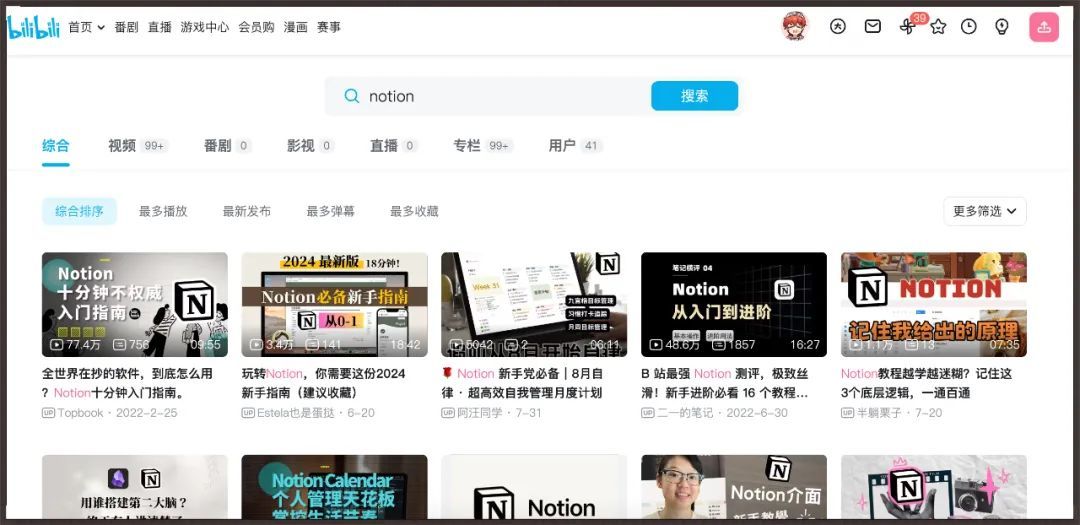Switch to the 用户 results tab

[575, 146]
